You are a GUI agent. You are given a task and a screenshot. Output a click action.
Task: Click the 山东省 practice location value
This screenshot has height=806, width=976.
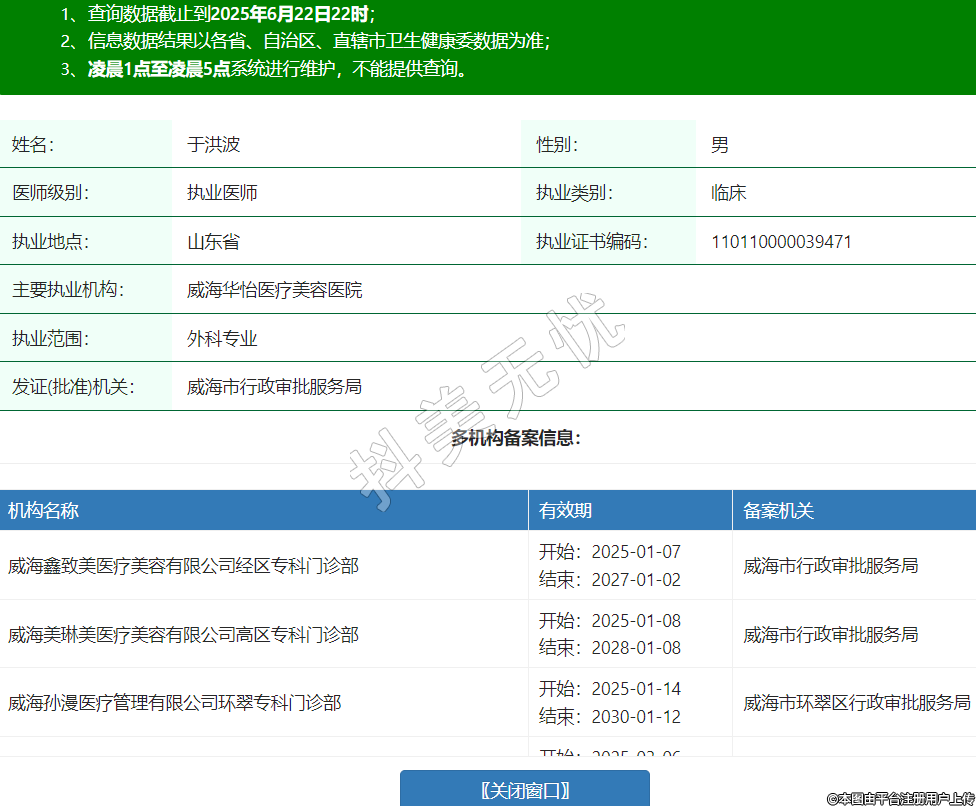pyautogui.click(x=213, y=242)
